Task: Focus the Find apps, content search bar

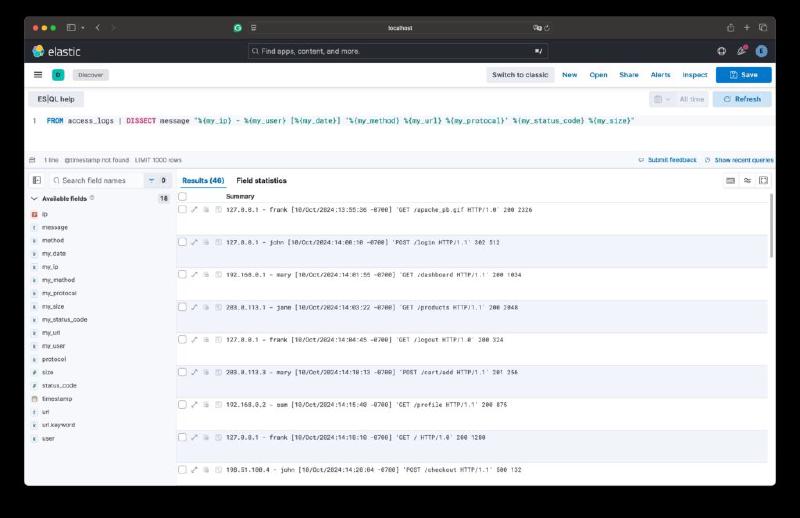Action: 398,51
